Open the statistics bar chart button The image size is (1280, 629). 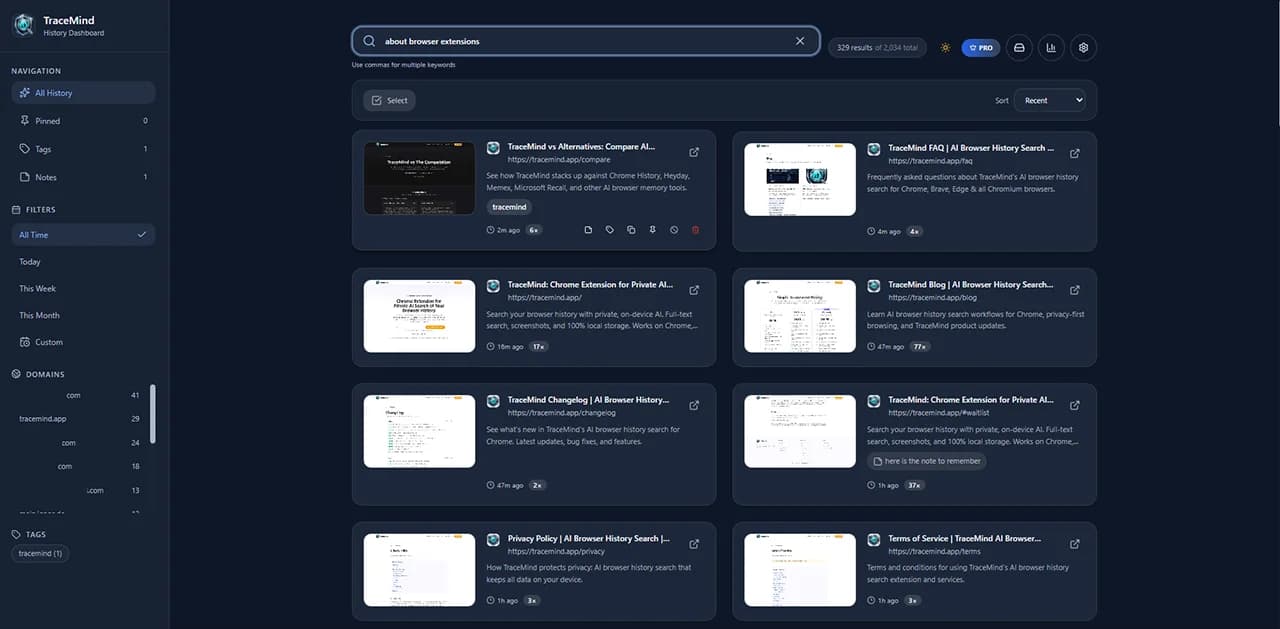point(1051,47)
